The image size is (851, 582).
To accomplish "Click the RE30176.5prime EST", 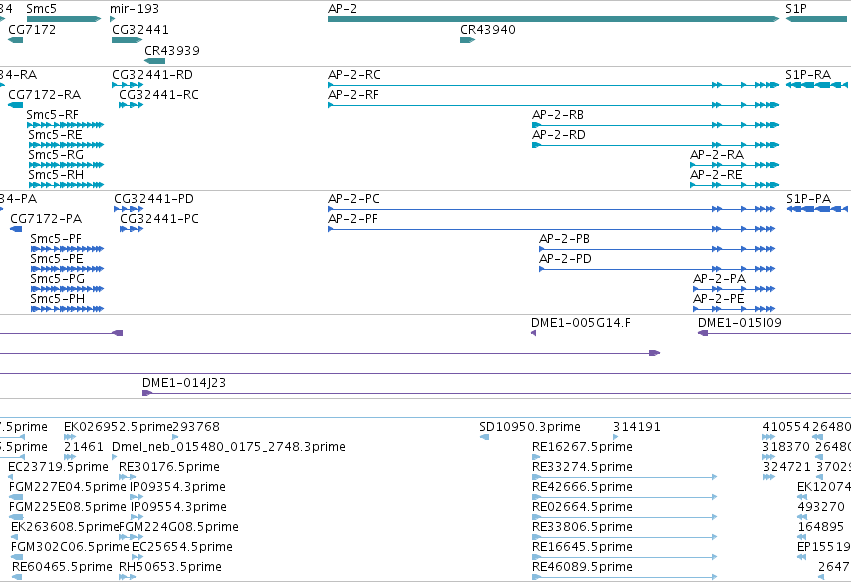I will 128,477.
